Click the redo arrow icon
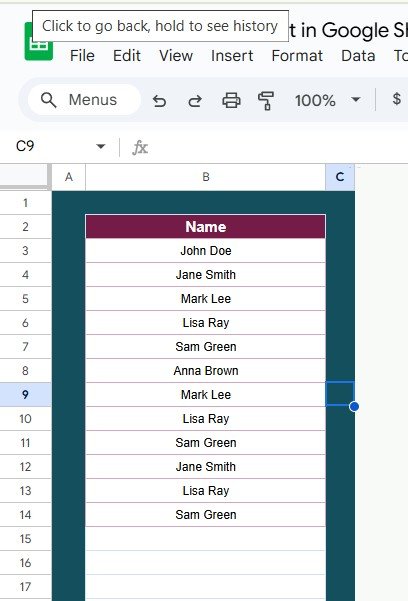The image size is (408, 601). click(x=195, y=101)
